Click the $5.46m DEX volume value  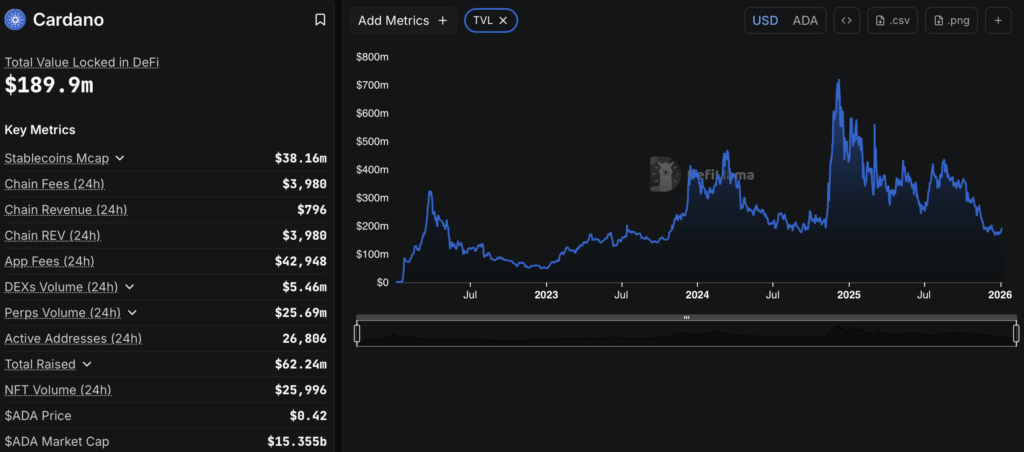(304, 287)
